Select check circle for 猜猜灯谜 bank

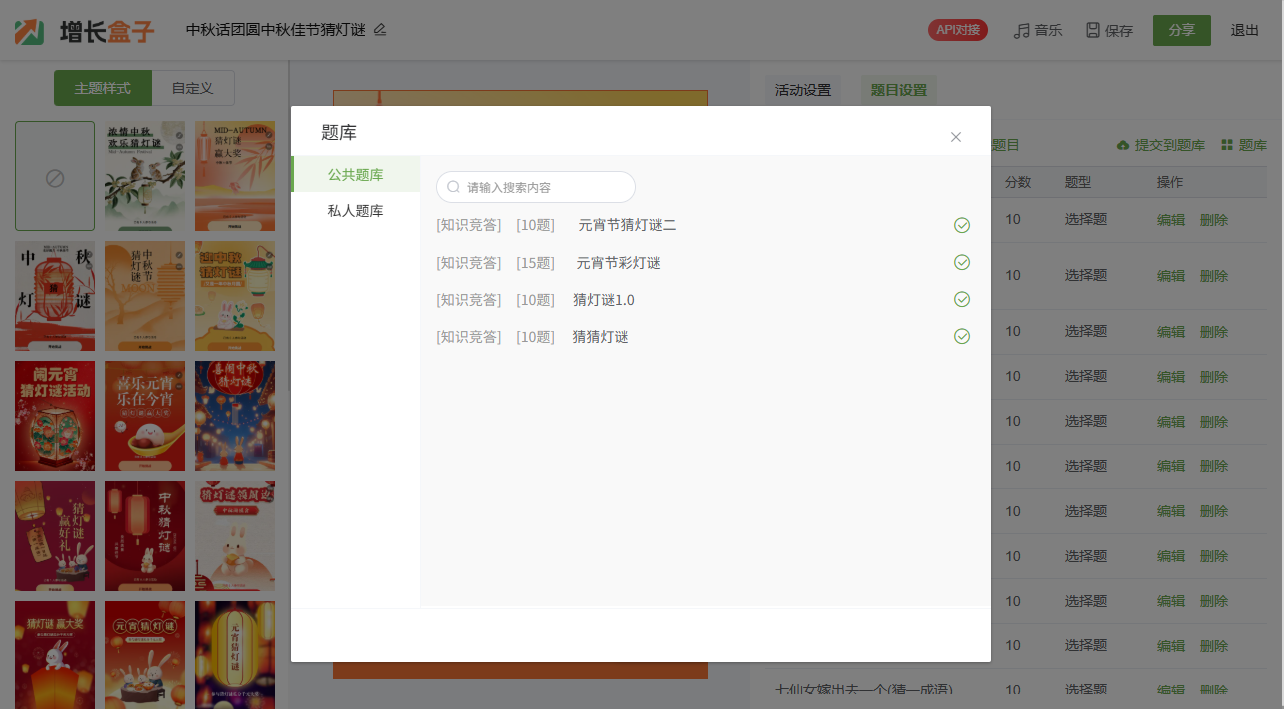(x=962, y=336)
